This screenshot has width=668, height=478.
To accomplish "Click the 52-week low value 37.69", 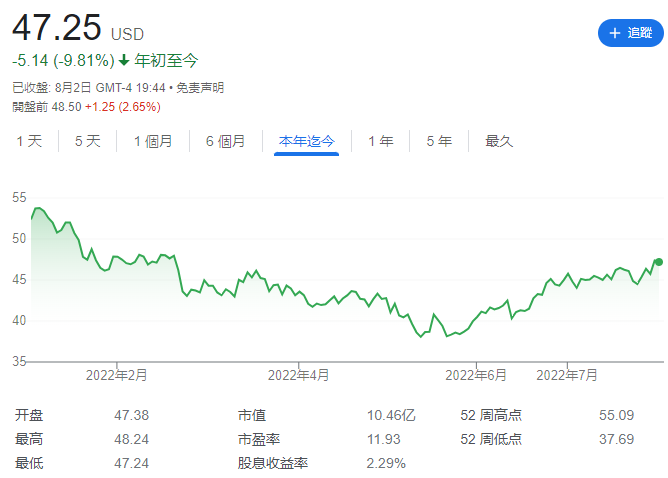I will 616,439.
